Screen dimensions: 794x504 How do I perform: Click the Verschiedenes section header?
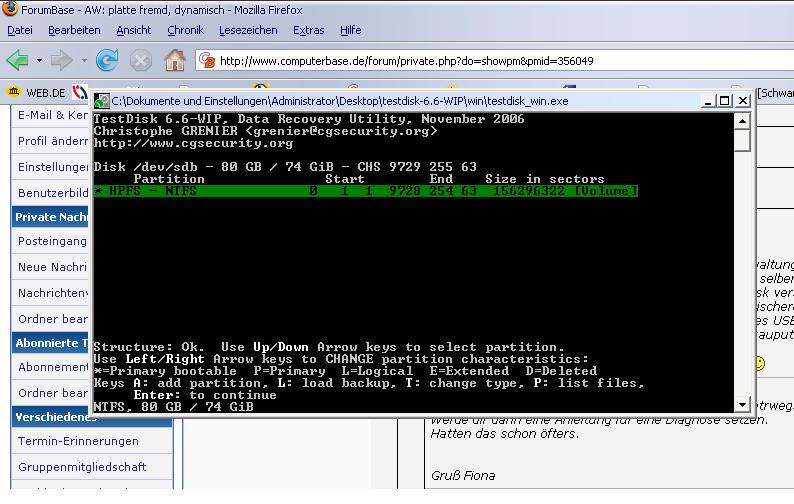point(91,417)
